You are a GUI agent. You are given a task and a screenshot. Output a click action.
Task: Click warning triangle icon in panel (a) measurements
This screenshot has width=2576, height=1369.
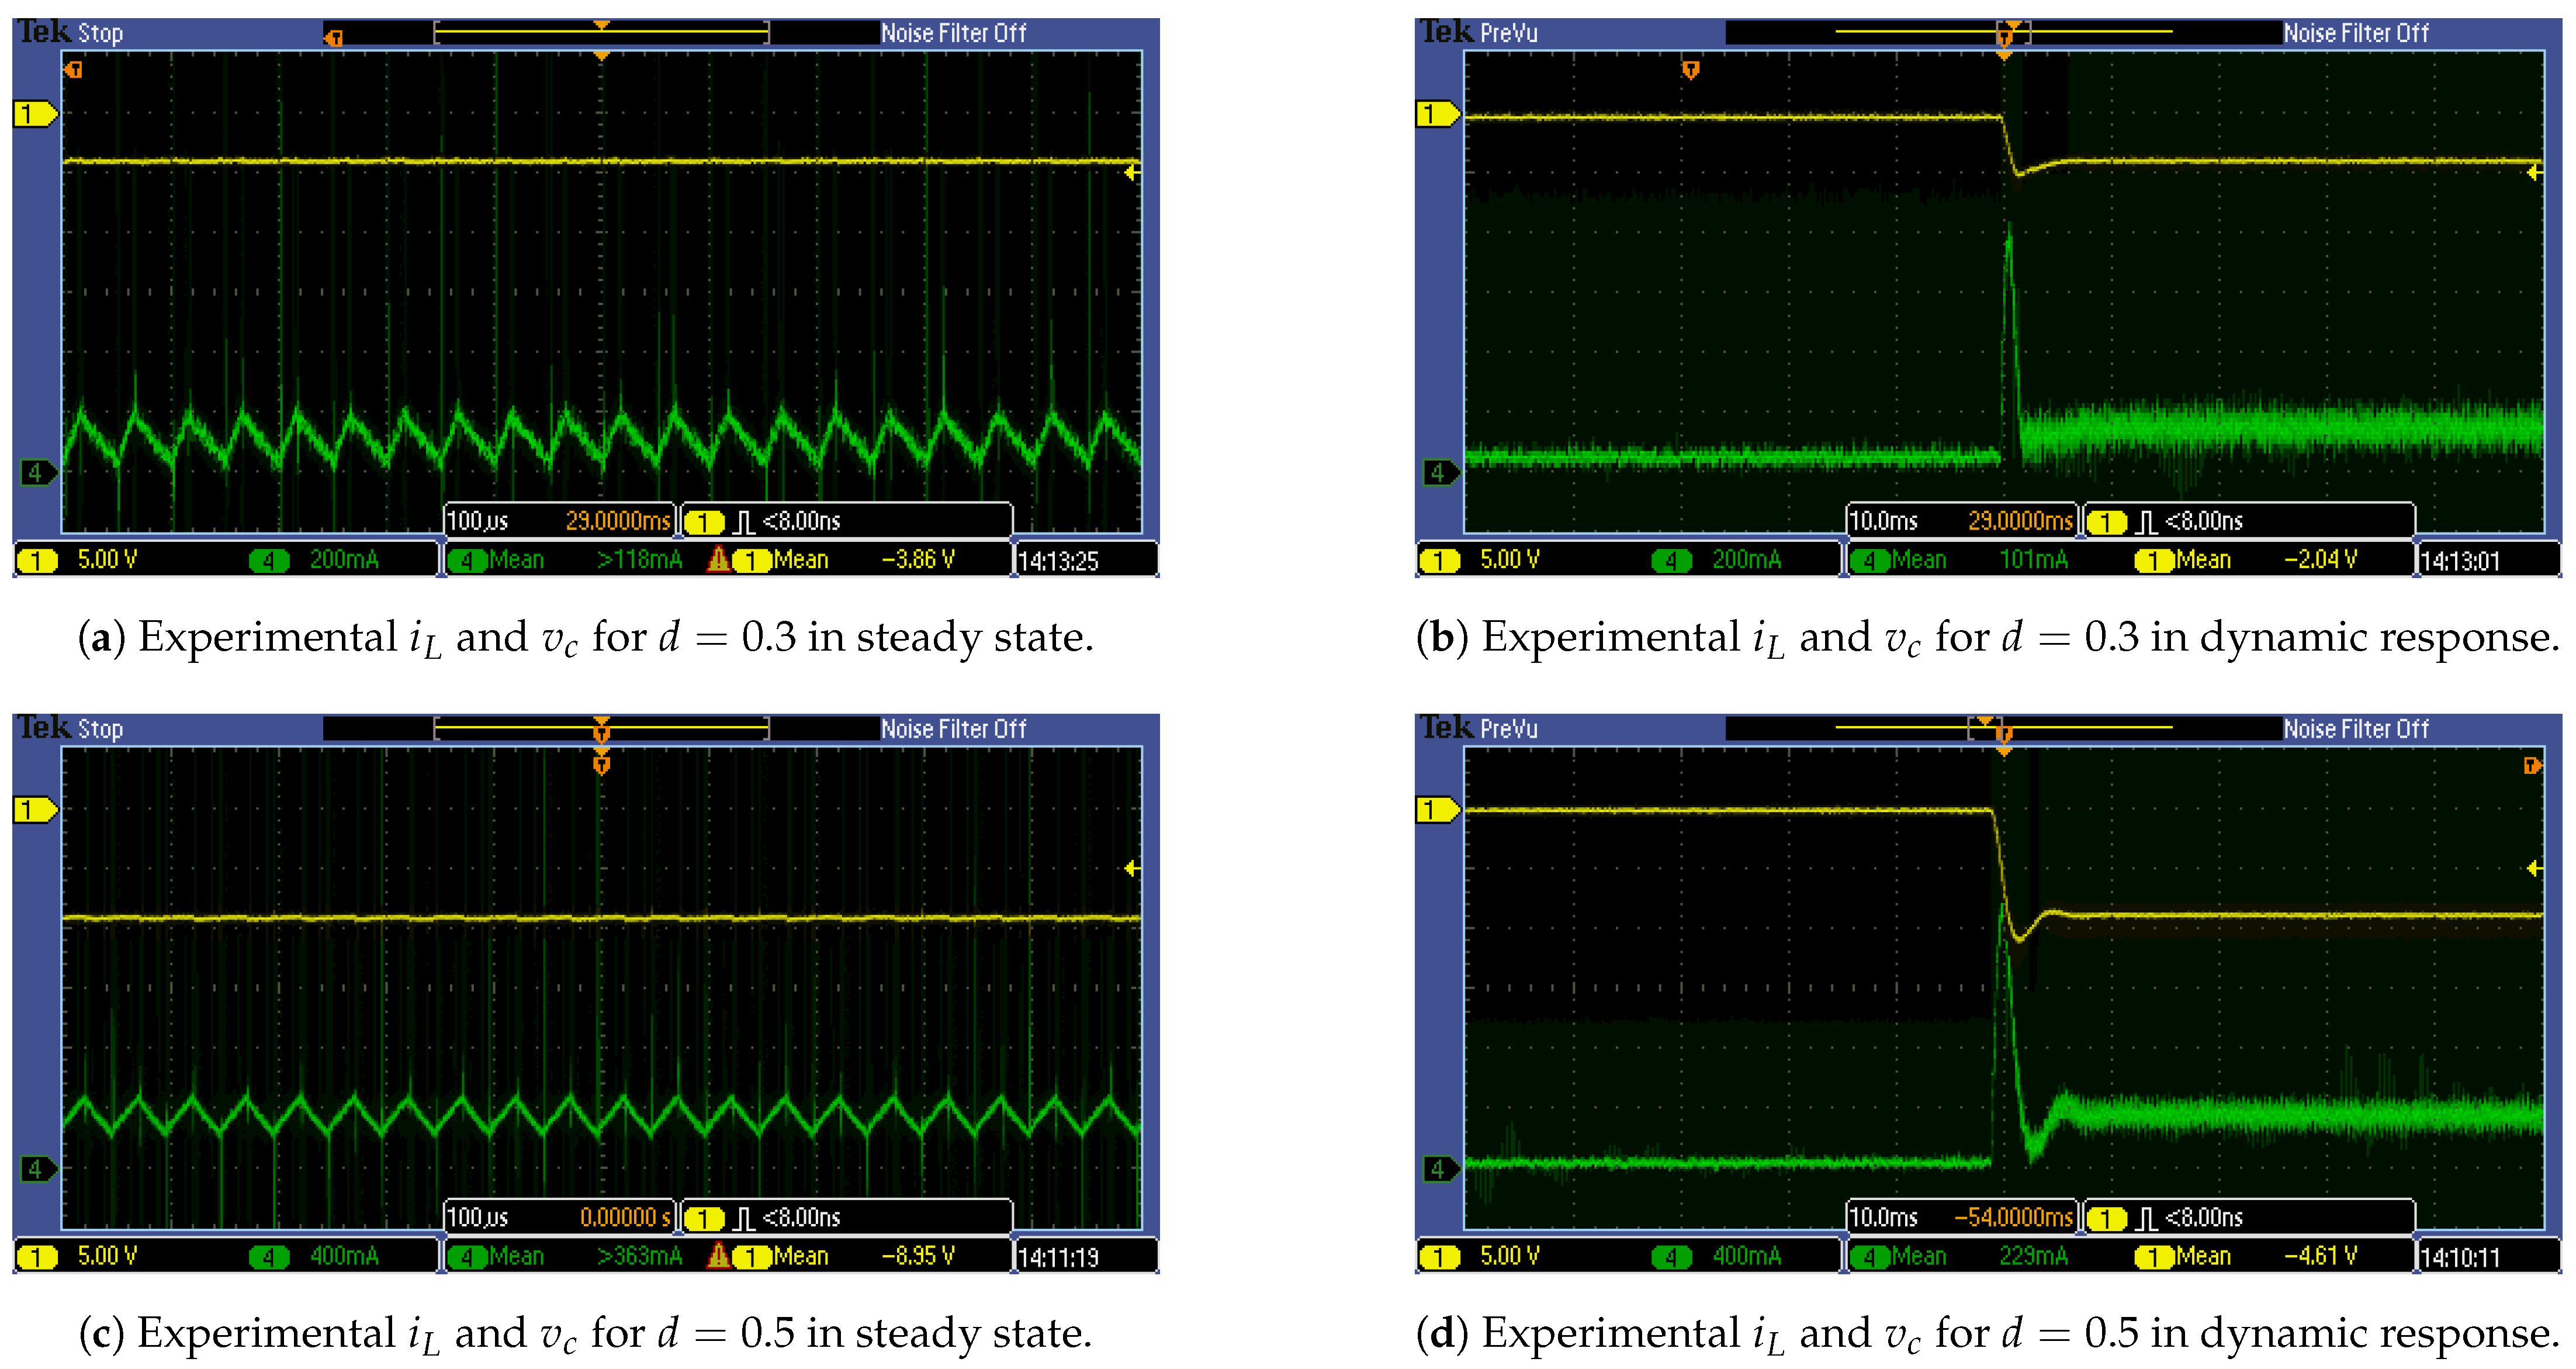[718, 559]
